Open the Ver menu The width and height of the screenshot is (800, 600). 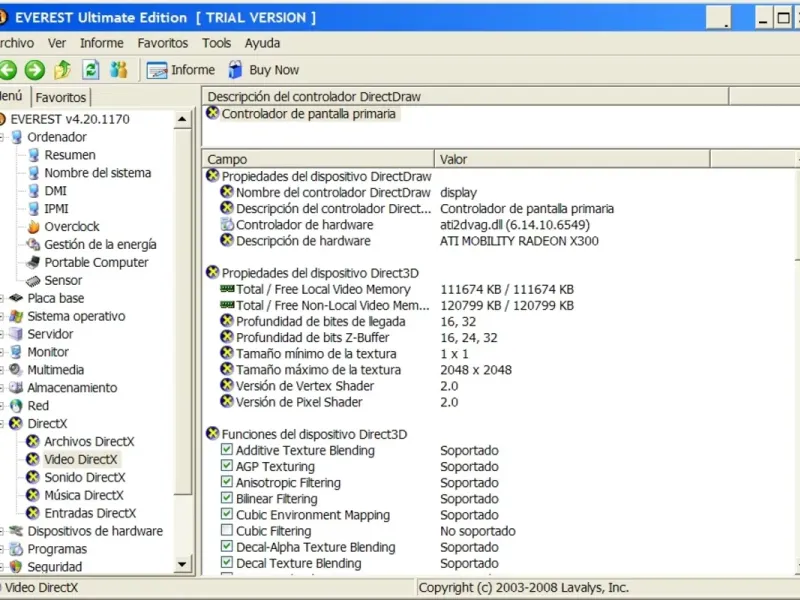tap(57, 43)
